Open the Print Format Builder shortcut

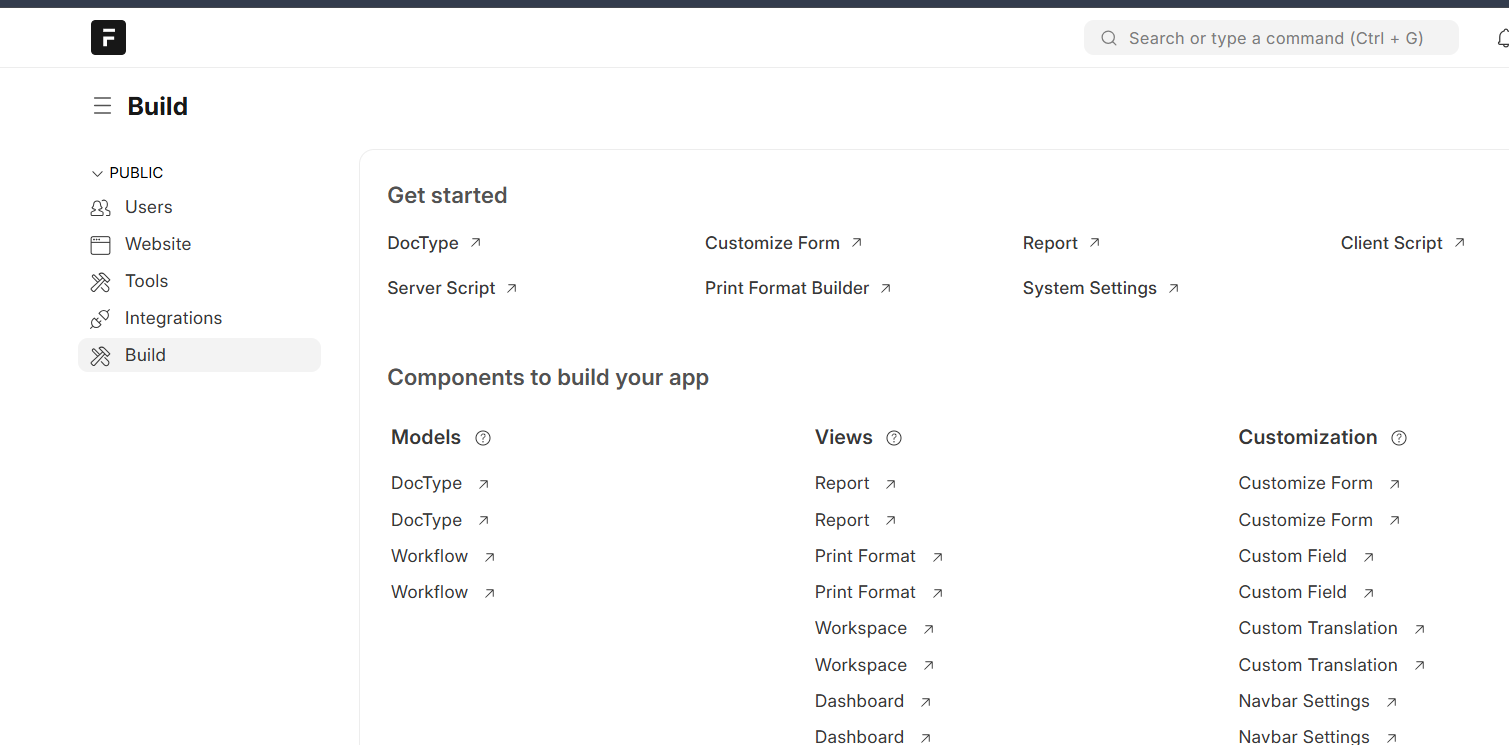pyautogui.click(x=786, y=288)
